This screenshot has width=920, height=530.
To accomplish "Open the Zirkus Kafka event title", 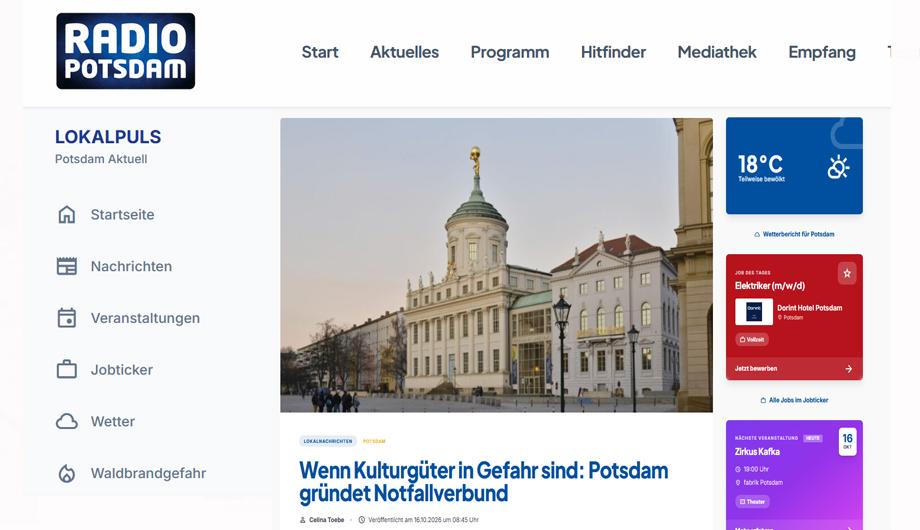I will [x=757, y=451].
